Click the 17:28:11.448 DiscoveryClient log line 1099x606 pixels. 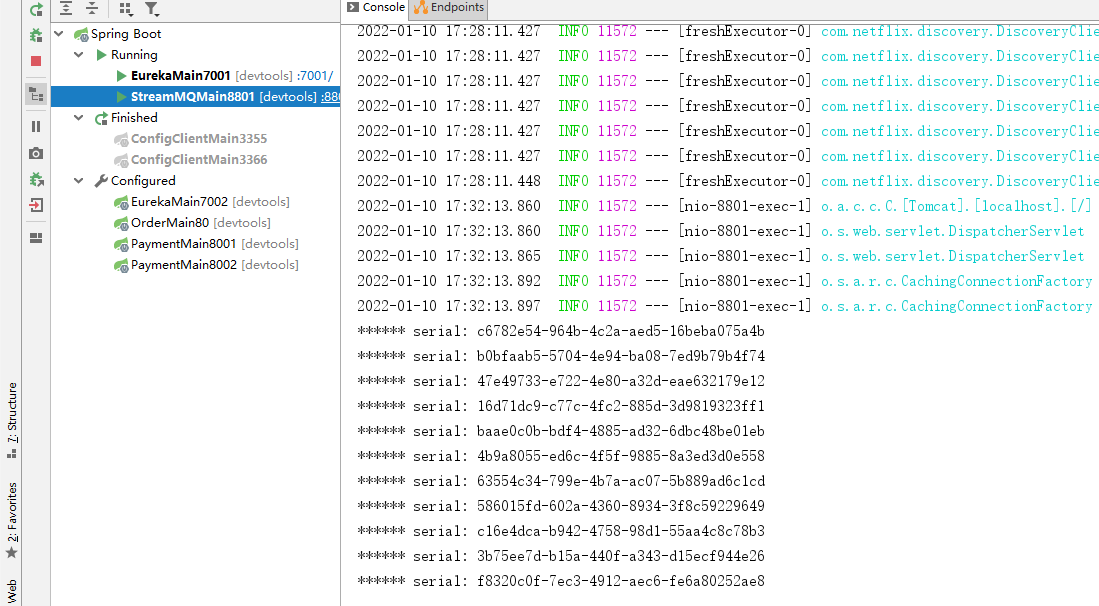(728, 181)
